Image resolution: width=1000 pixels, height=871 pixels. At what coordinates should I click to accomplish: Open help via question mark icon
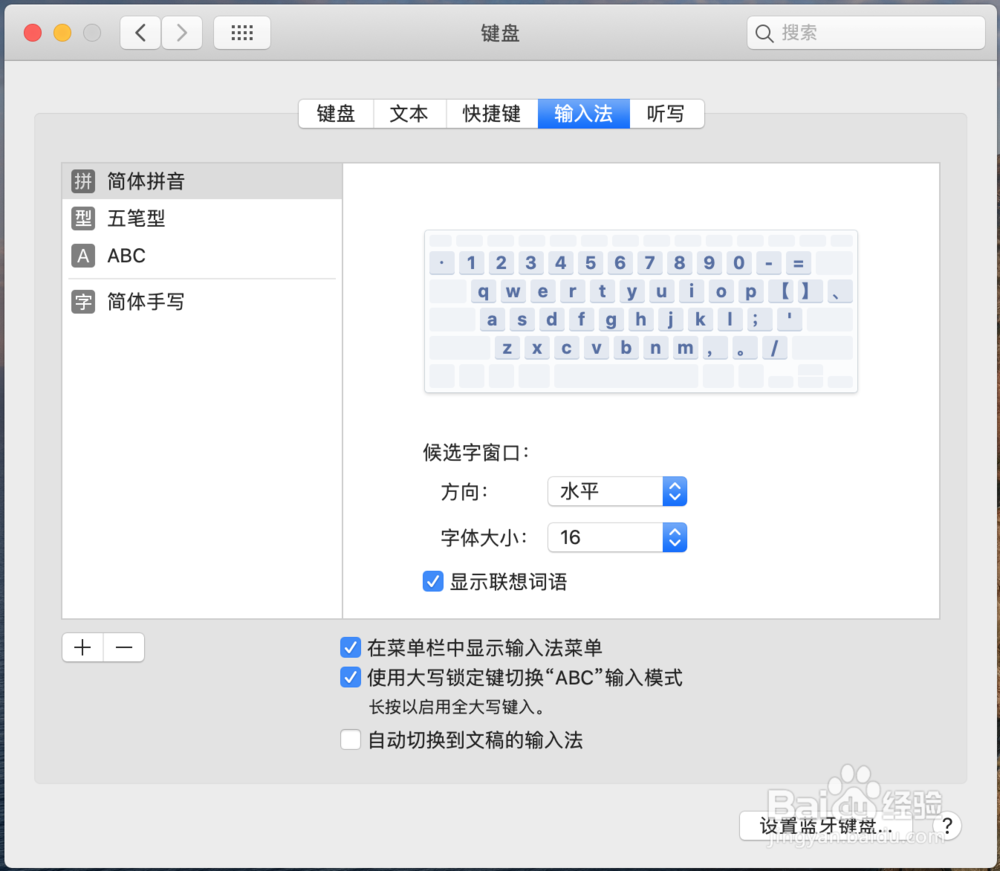tap(947, 826)
